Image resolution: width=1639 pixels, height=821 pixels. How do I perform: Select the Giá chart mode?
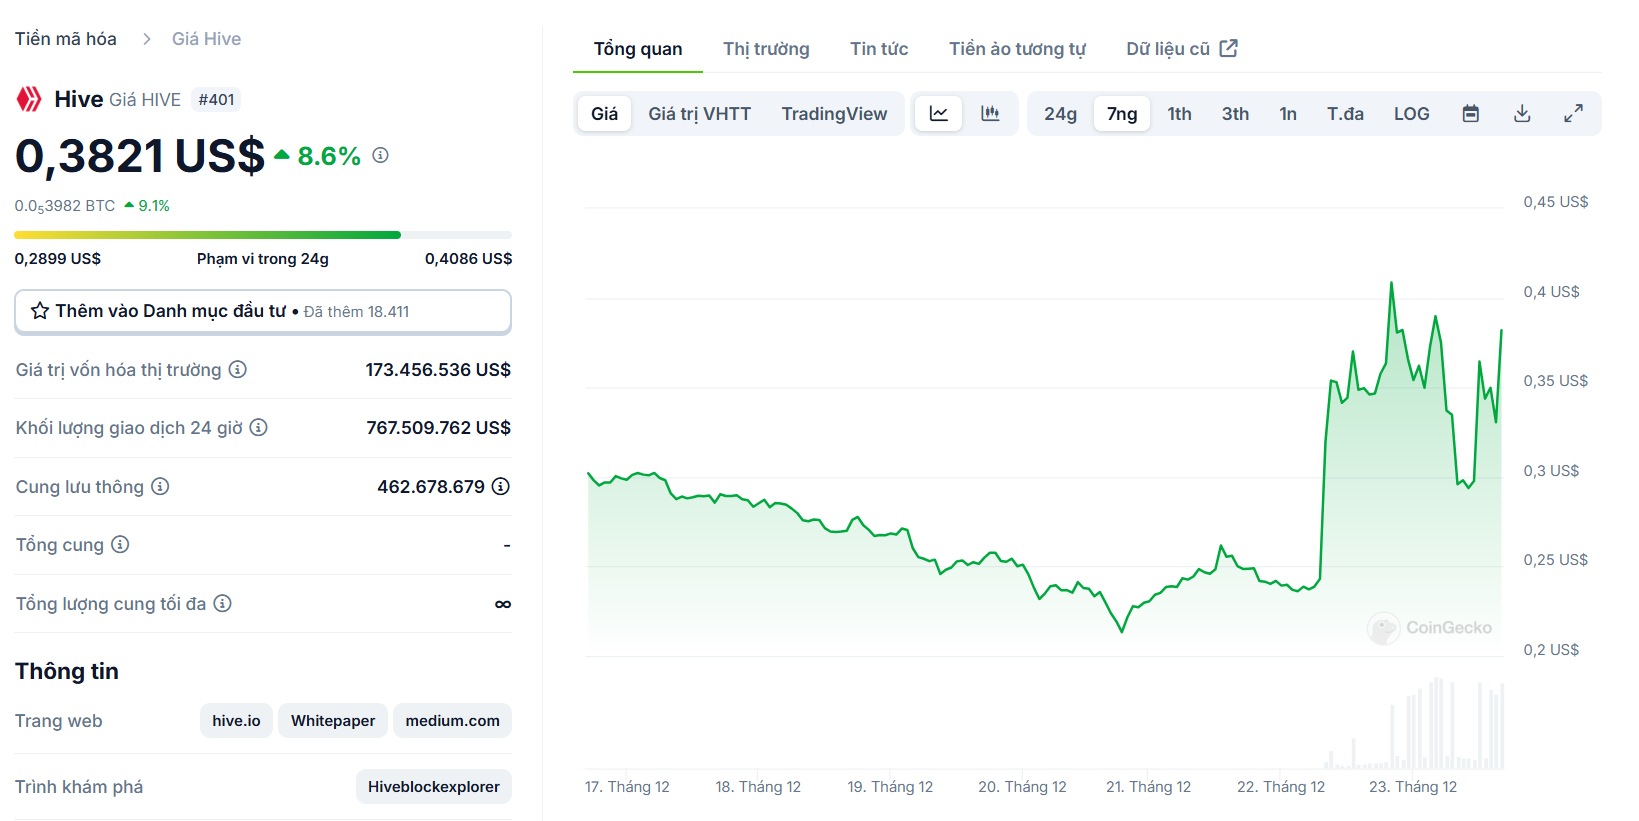(604, 114)
